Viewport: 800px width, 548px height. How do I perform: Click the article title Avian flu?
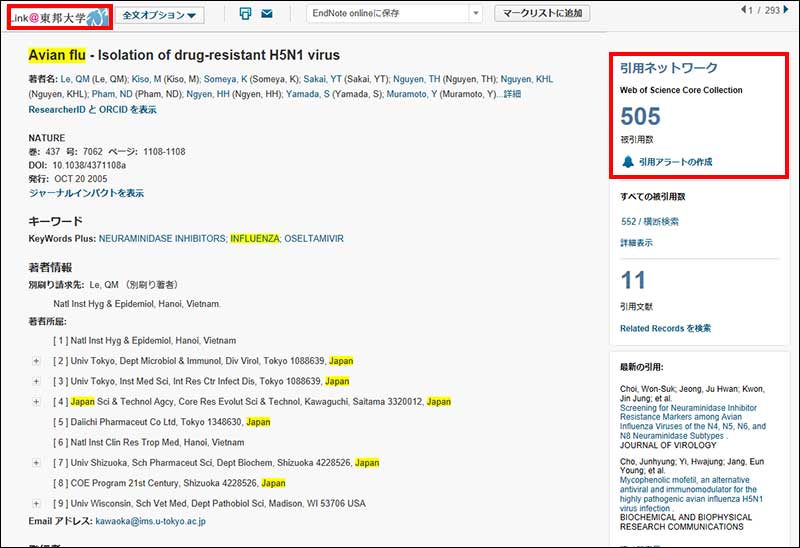pyautogui.click(x=184, y=55)
